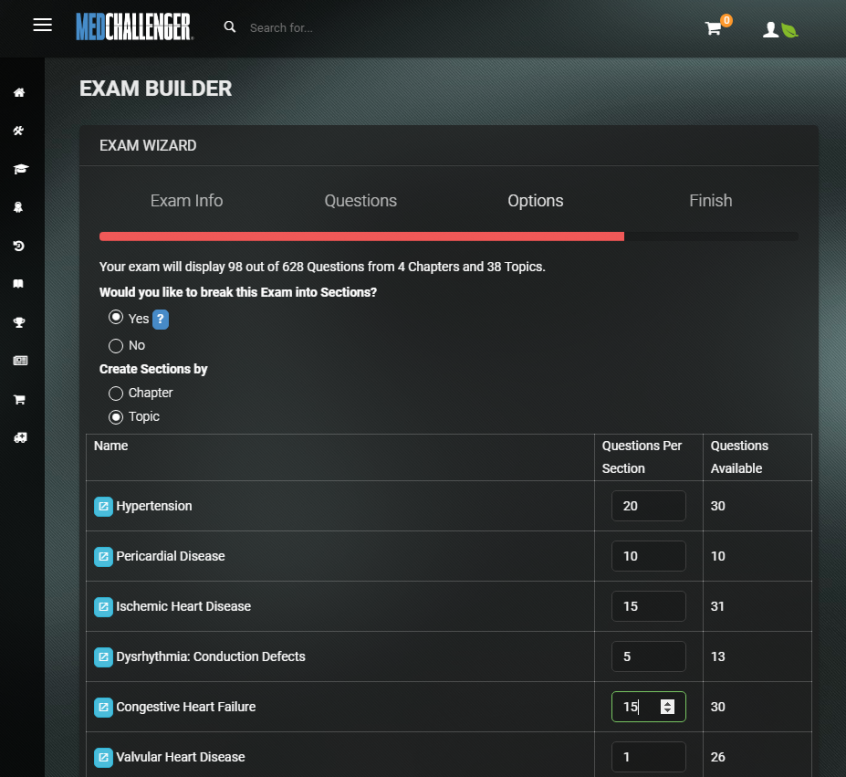Click the Ischemic Heart Disease topic name
This screenshot has width=846, height=777.
click(183, 606)
